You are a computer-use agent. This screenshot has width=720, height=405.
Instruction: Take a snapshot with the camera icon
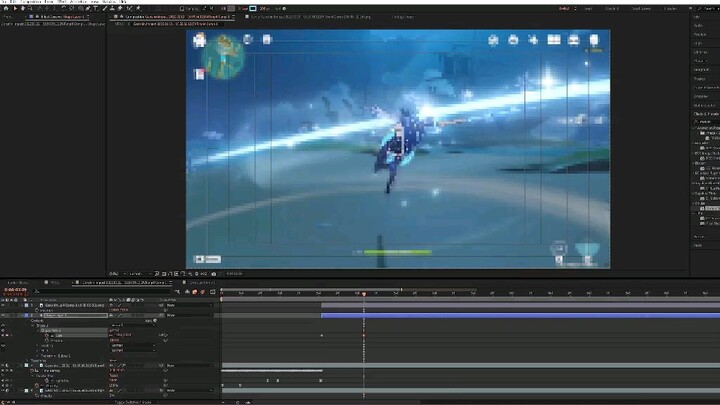click(x=214, y=274)
